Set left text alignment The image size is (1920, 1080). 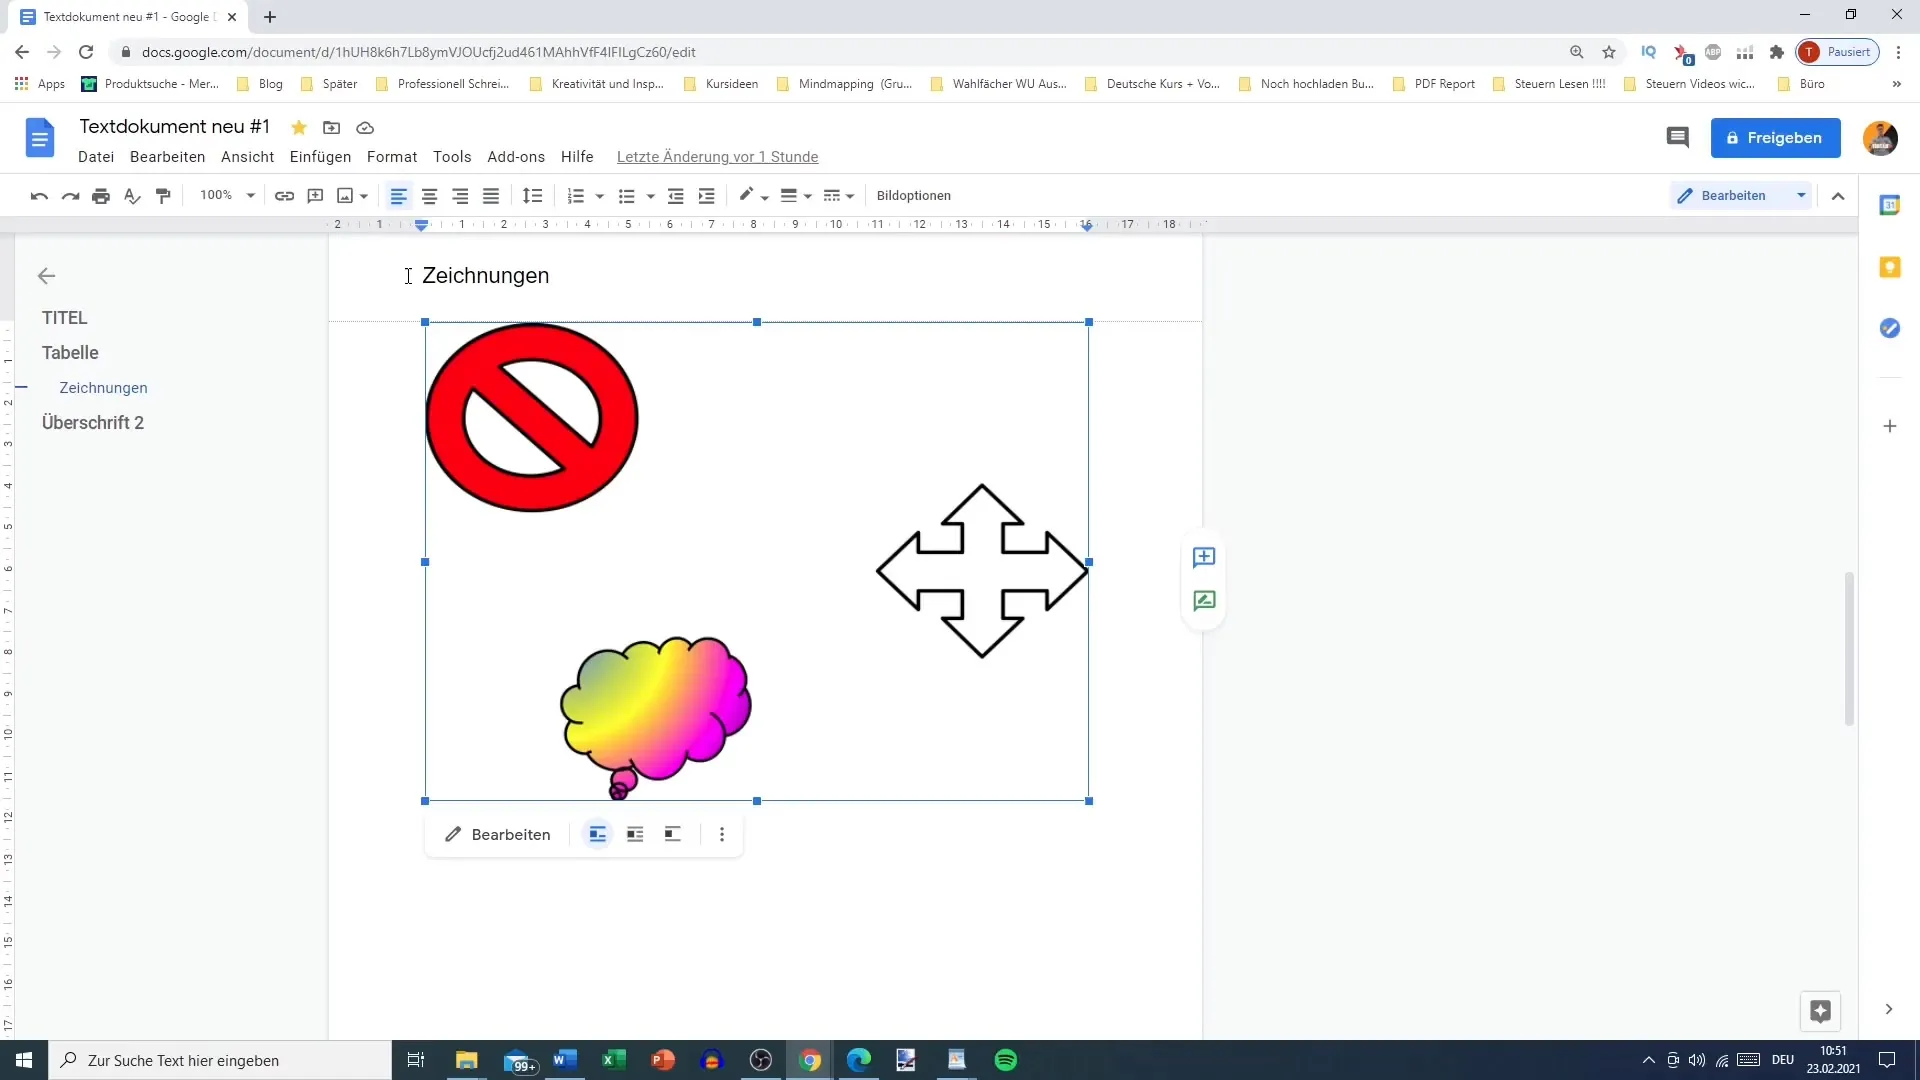point(399,196)
